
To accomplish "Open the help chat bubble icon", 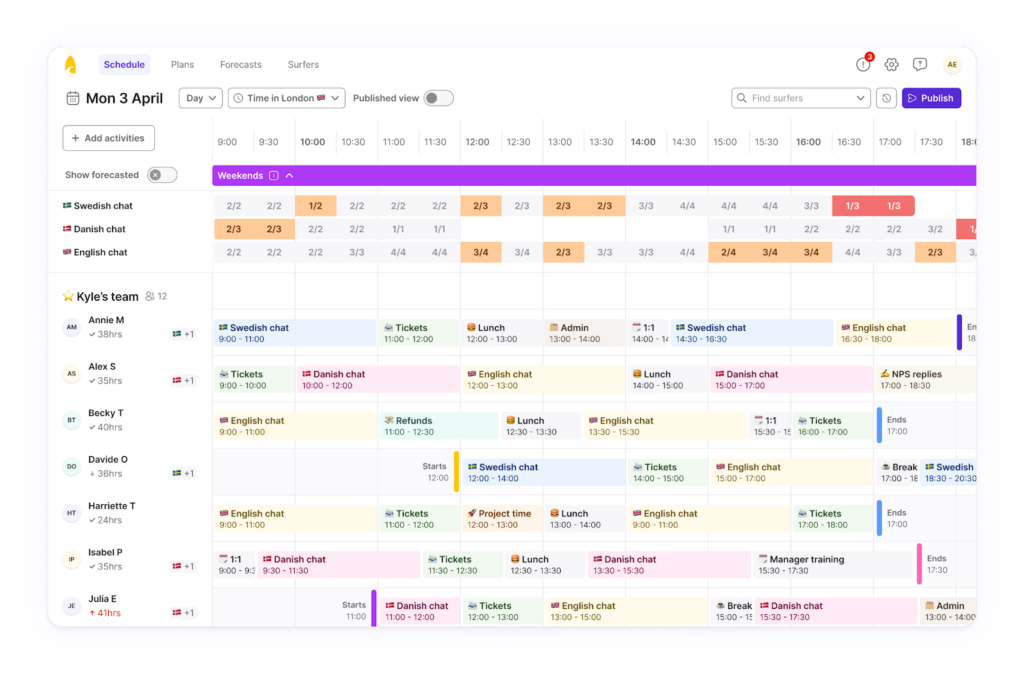I will coord(920,64).
